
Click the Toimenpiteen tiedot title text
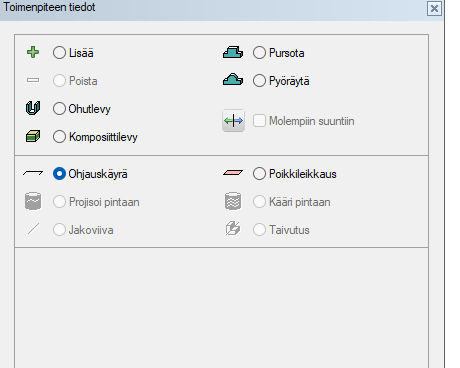pos(49,7)
